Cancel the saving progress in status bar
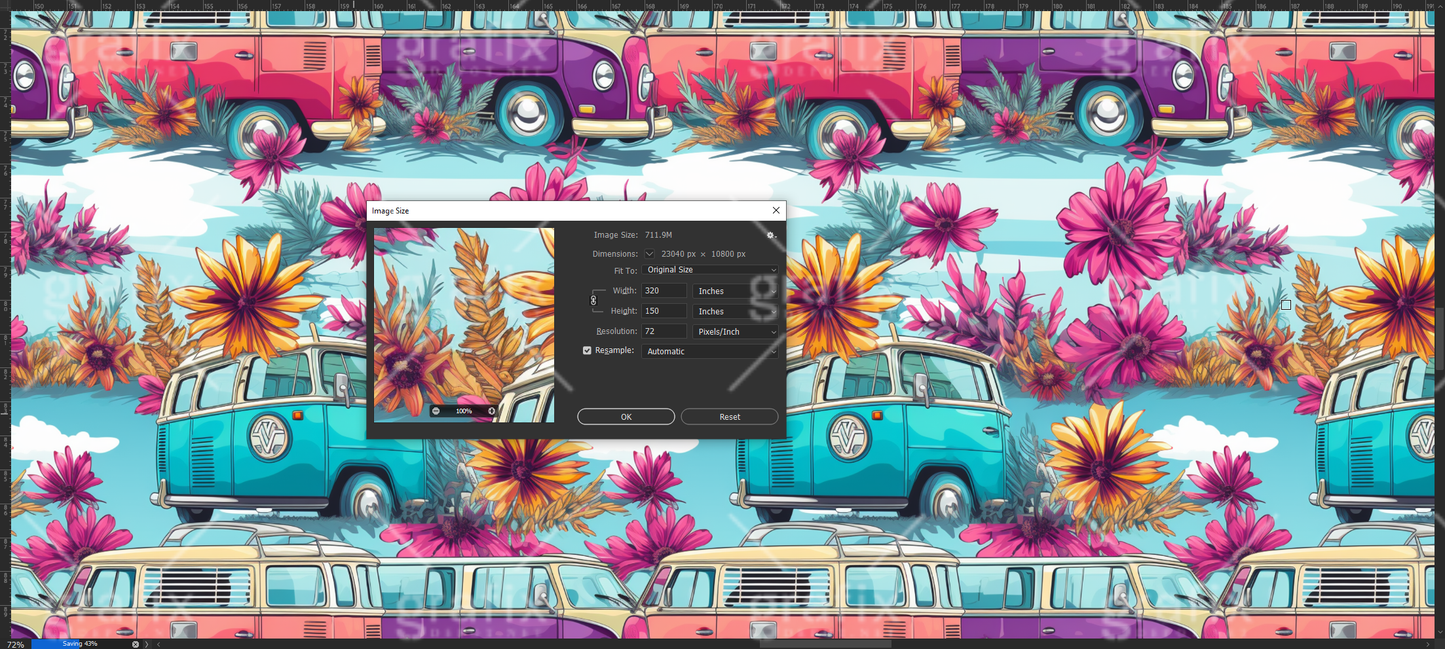 (136, 644)
